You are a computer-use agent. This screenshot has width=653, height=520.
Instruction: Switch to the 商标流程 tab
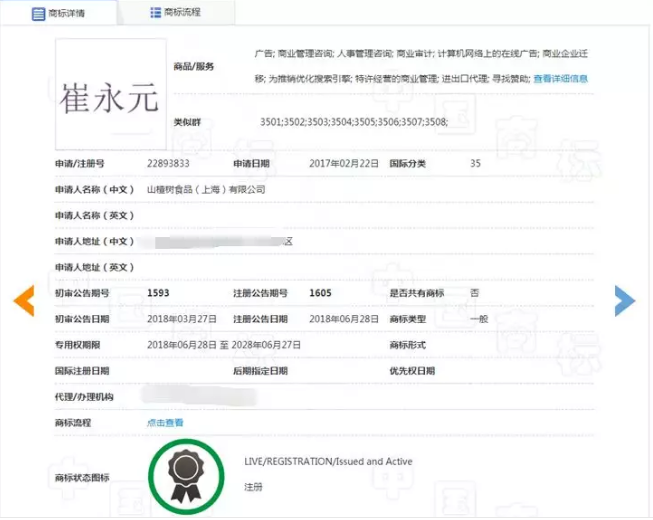point(176,12)
